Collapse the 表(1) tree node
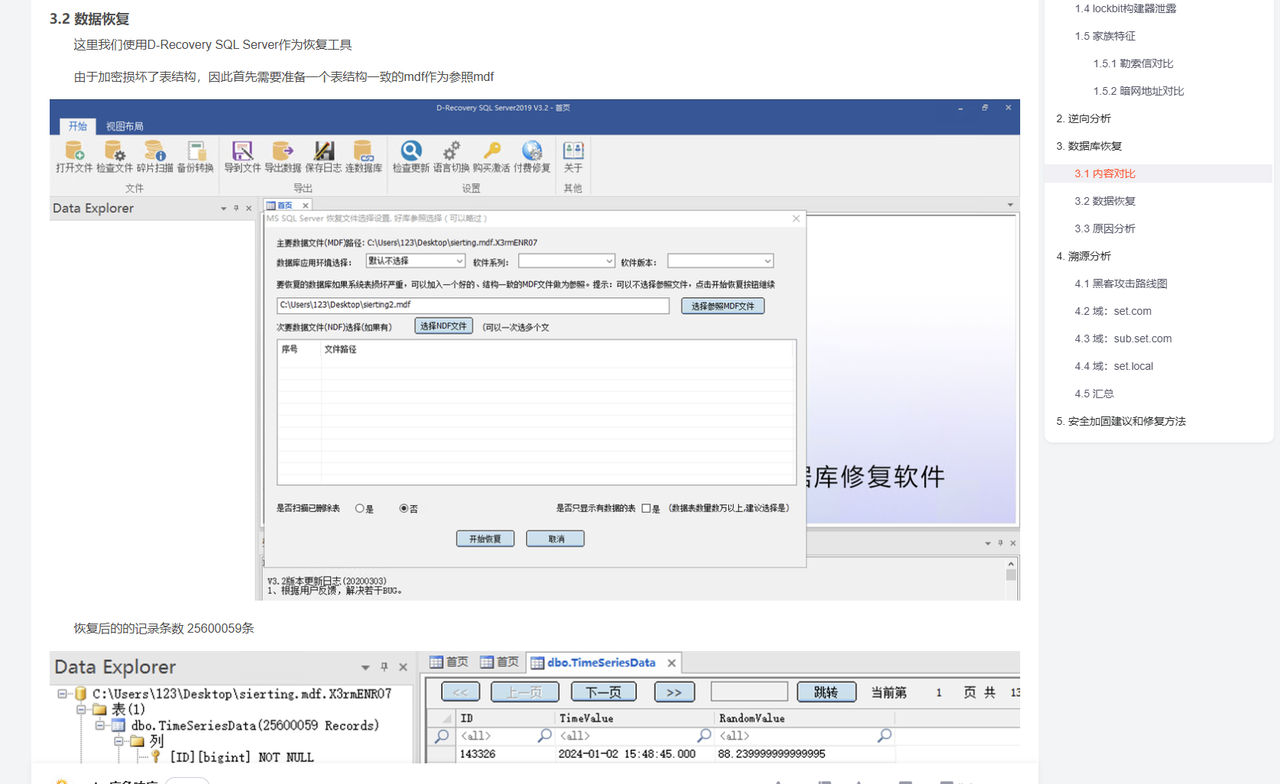Screen dimensions: 1280x784 (x=81, y=709)
